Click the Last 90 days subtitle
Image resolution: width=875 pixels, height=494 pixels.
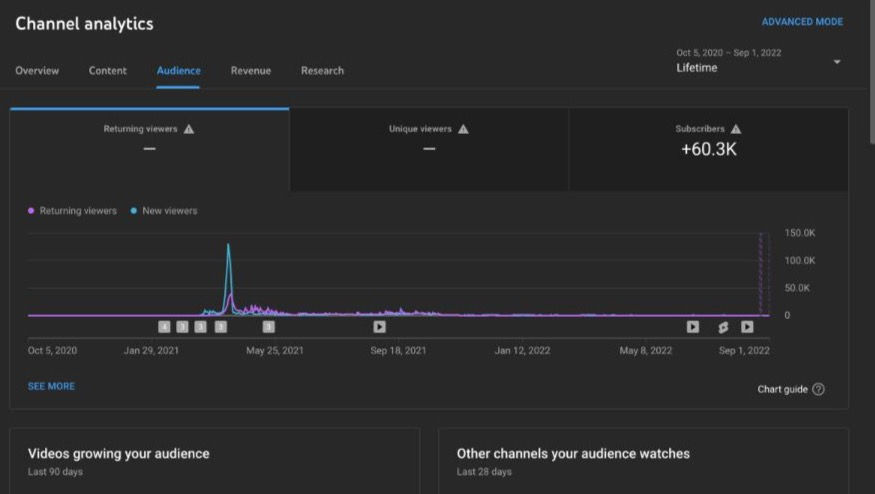pos(55,472)
